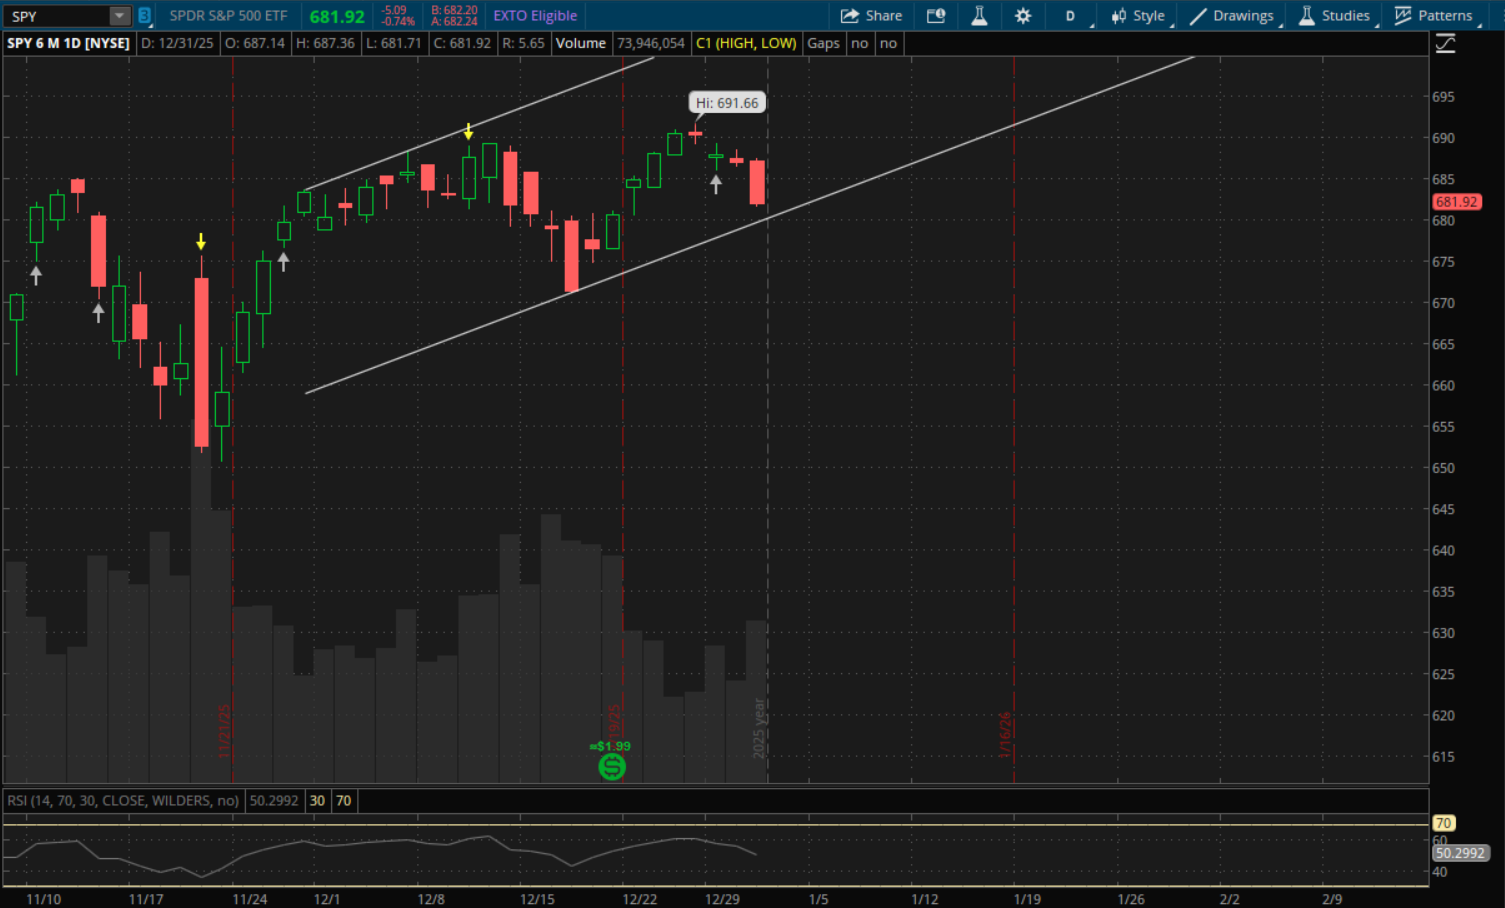Image resolution: width=1505 pixels, height=908 pixels.
Task: Click the blue linked symbol number icon
Action: [x=144, y=16]
